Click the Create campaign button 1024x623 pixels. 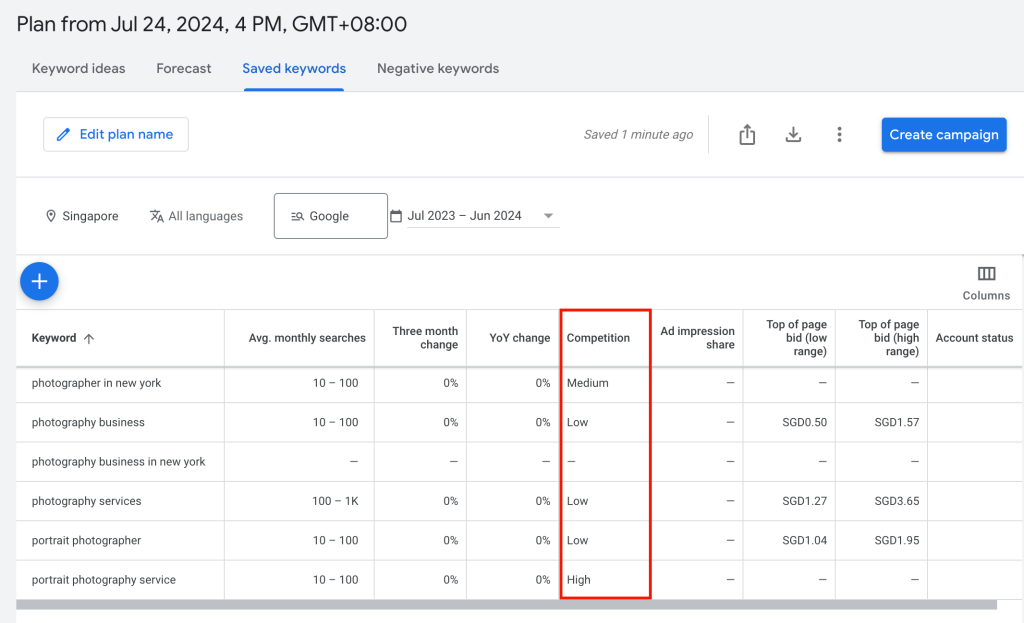click(x=943, y=133)
